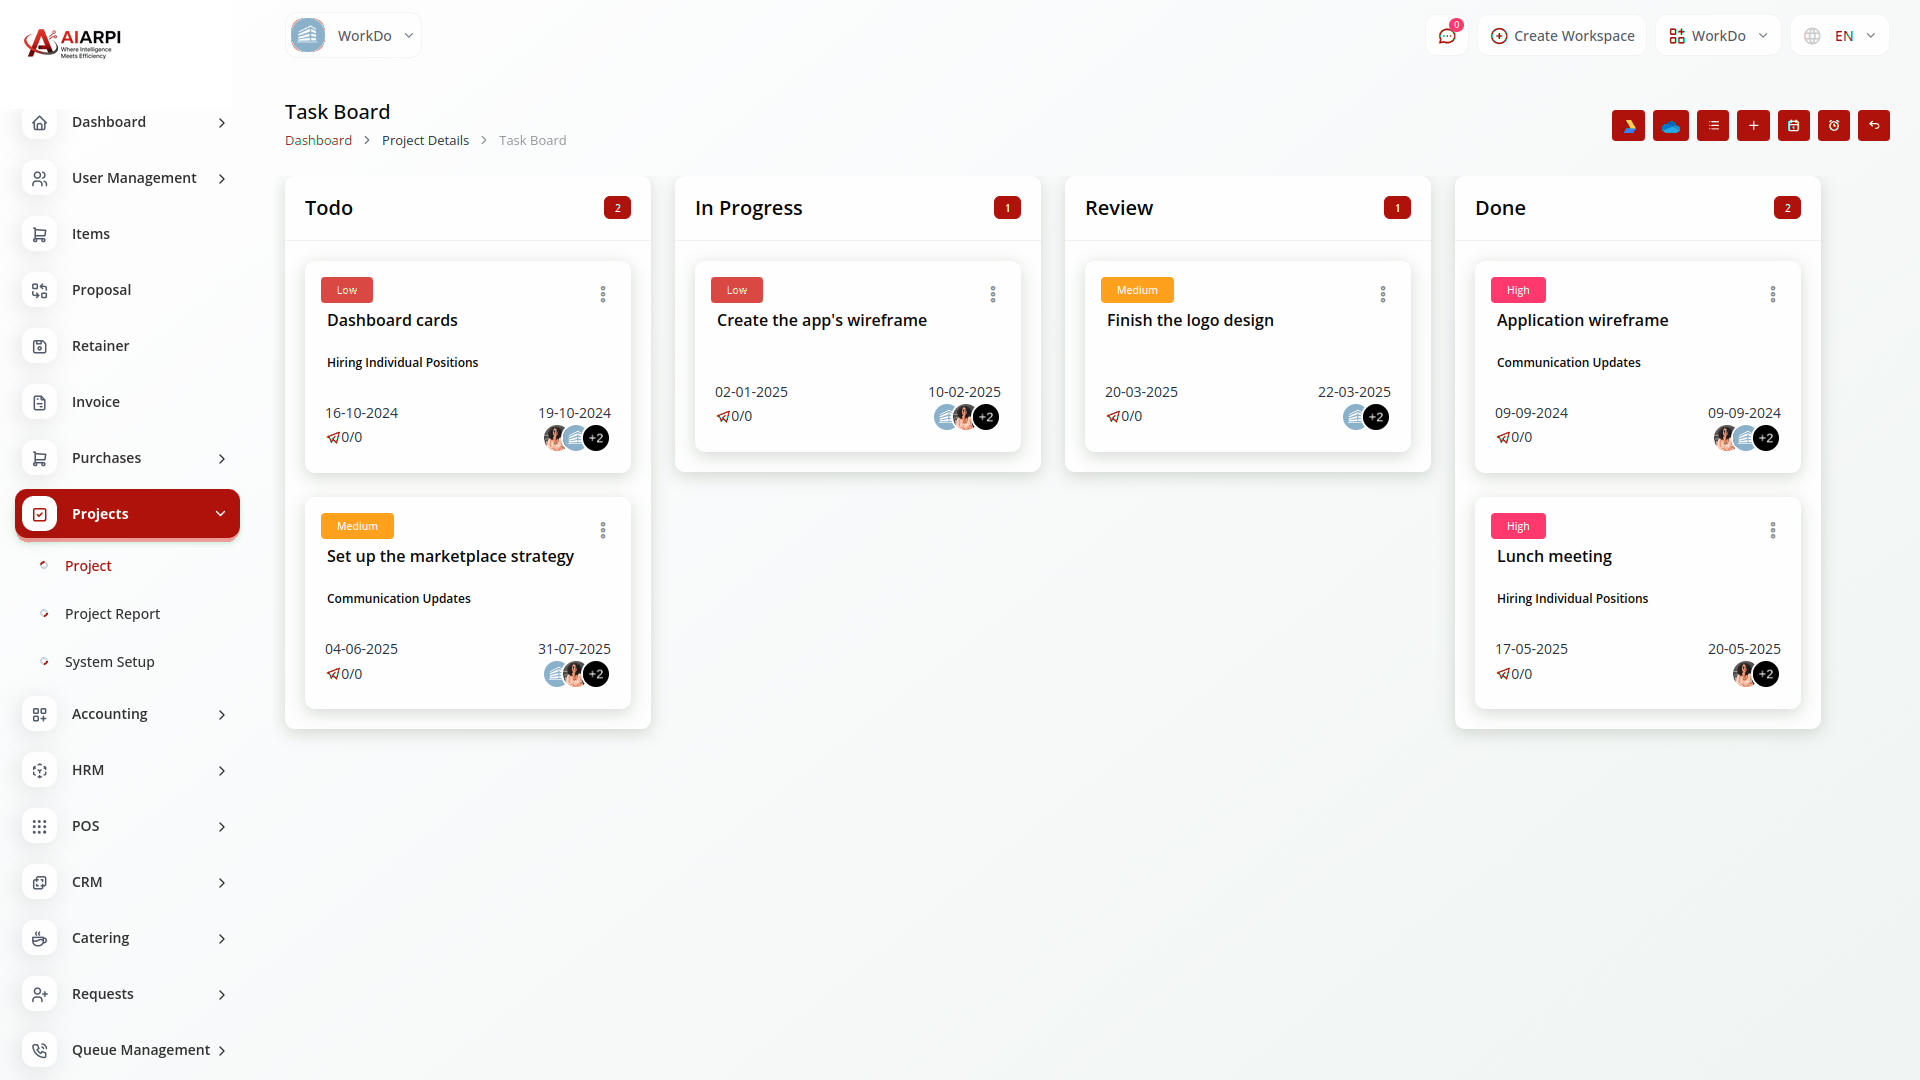The image size is (1920, 1080).
Task: Expand the Accounting sidebar menu
Action: point(127,714)
